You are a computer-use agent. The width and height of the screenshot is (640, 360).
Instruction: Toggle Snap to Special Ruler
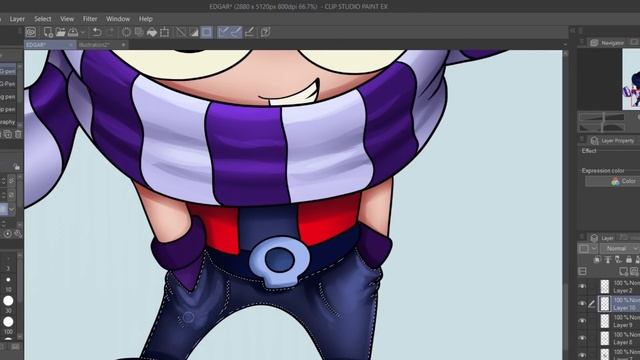(x=236, y=32)
